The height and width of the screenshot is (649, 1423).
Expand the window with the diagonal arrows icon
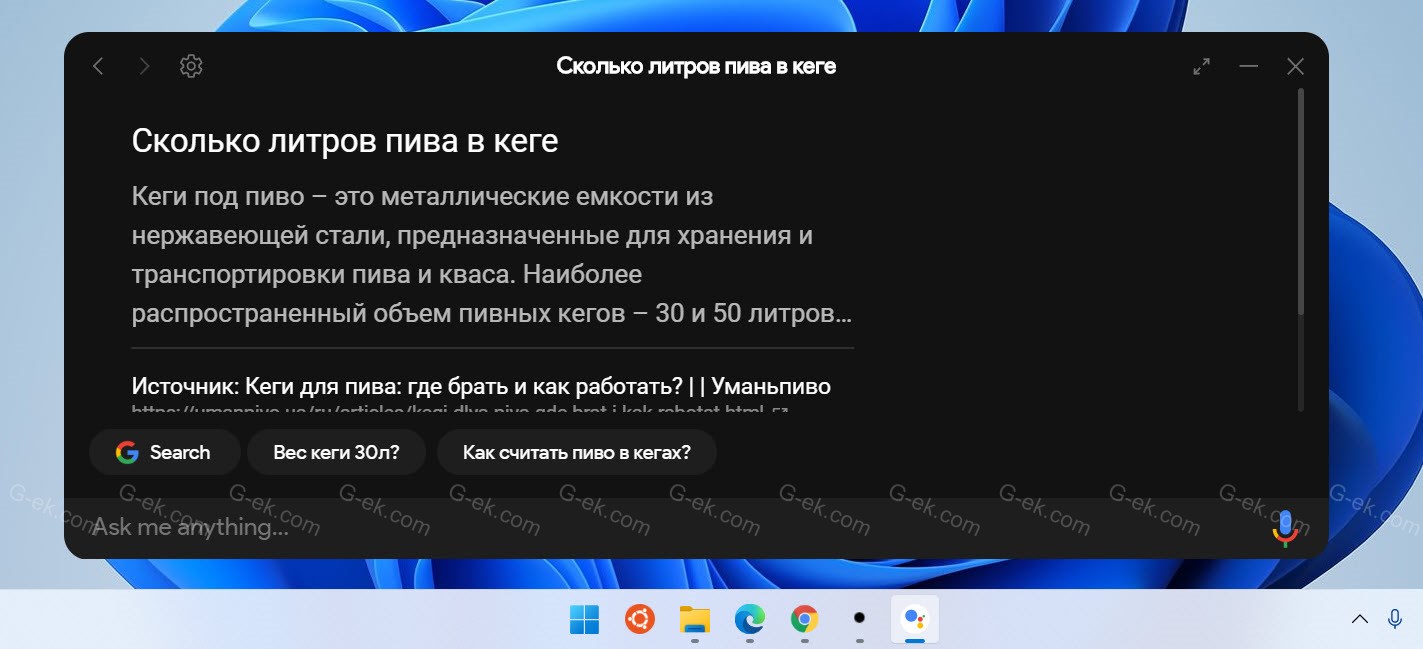point(1201,66)
